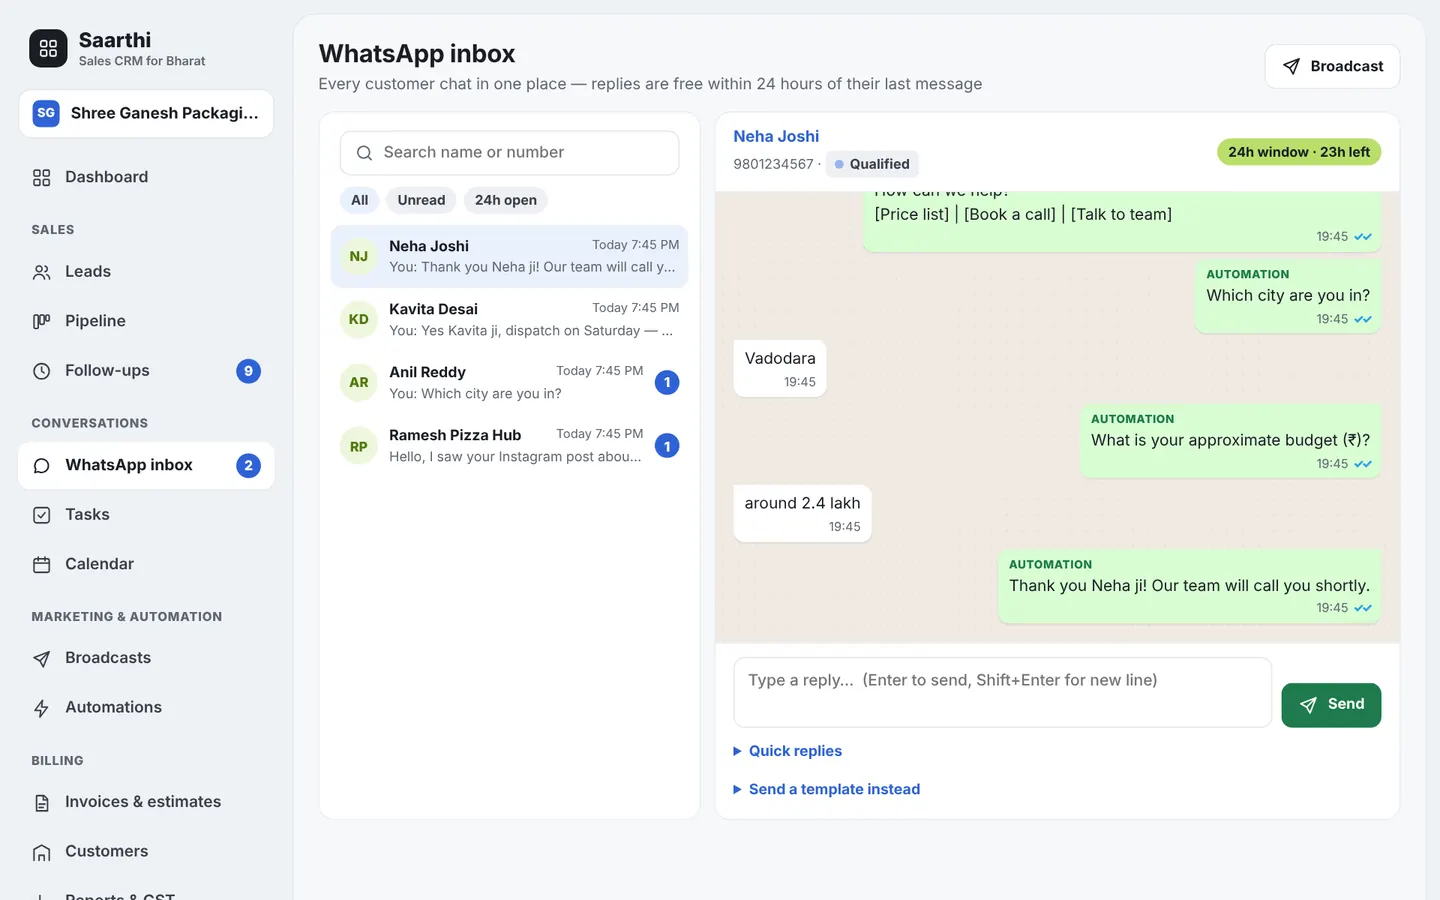Select the All chats filter
The width and height of the screenshot is (1440, 900).
(x=360, y=200)
